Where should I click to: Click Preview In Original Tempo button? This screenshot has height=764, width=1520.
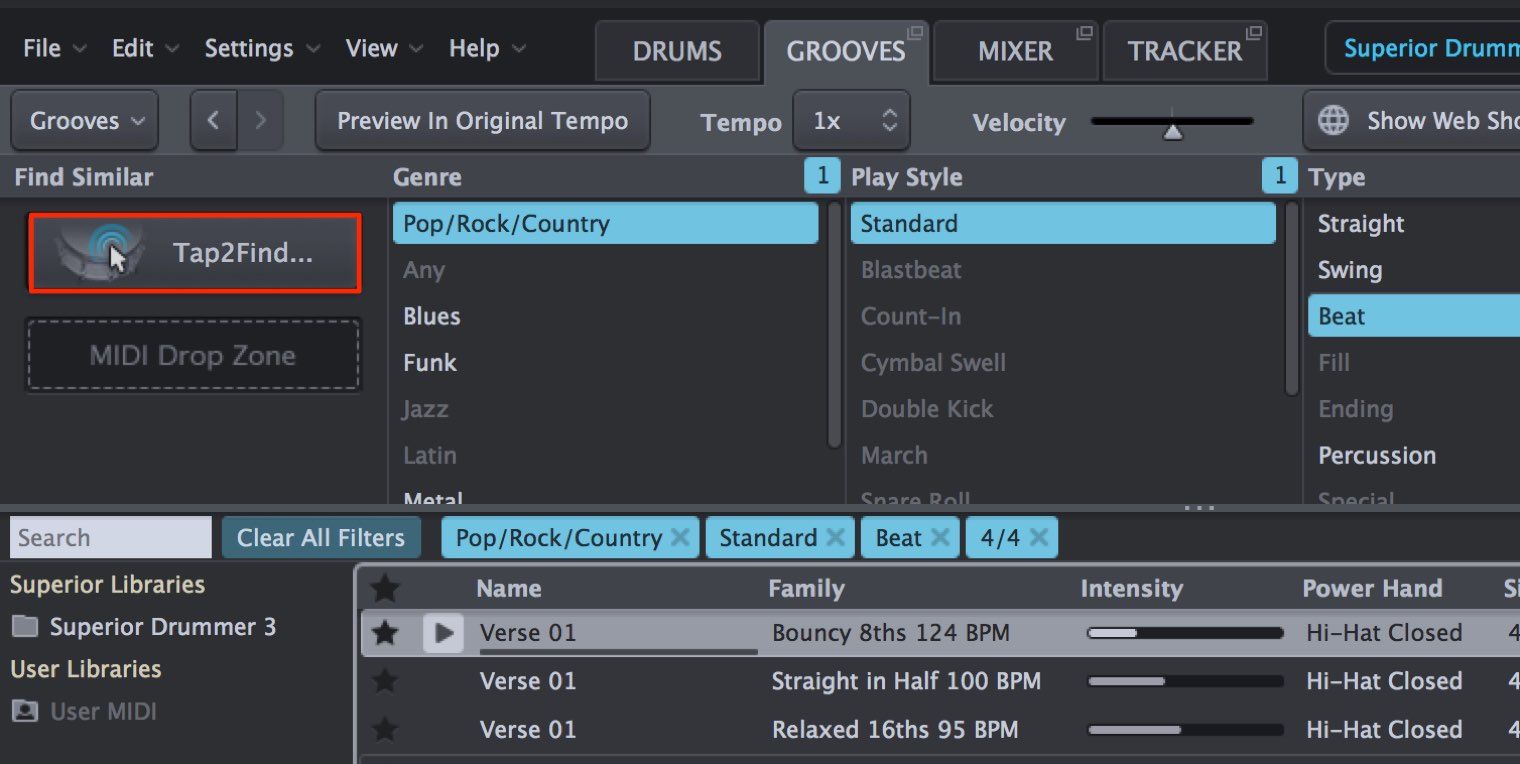click(482, 121)
